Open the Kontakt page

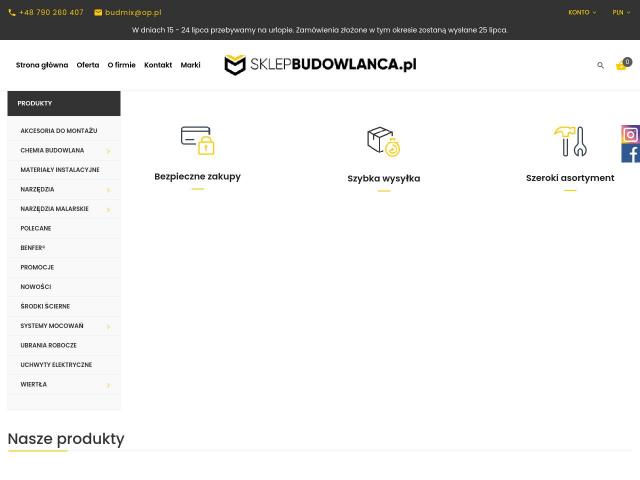(x=158, y=65)
